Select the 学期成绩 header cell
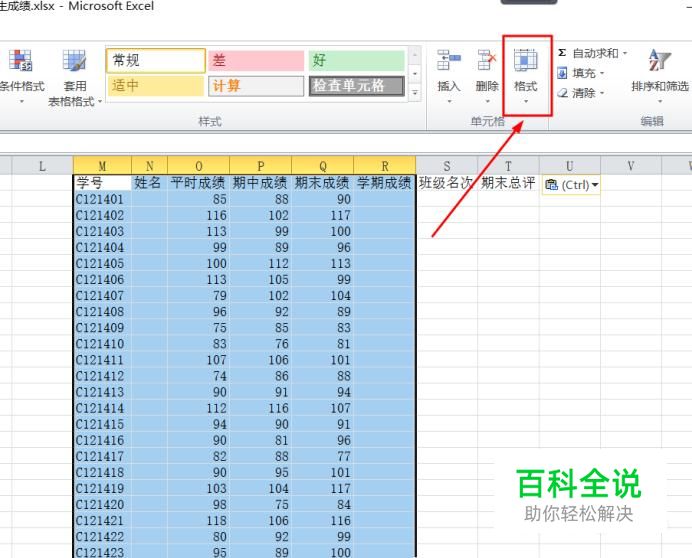The image size is (692, 558). 384,183
